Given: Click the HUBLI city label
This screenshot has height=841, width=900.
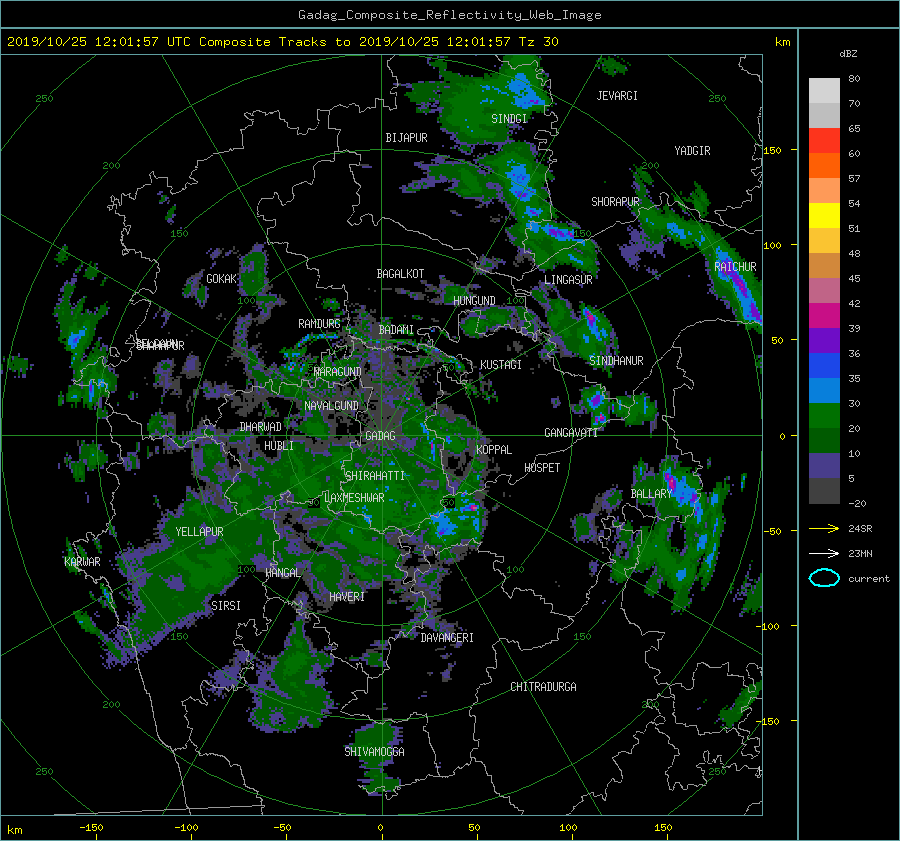Looking at the screenshot, I should 279,445.
